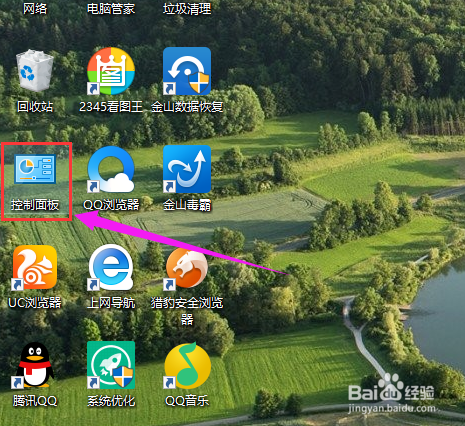Click the 金山毒霸 text label
This screenshot has height=426, width=465.
[187, 205]
